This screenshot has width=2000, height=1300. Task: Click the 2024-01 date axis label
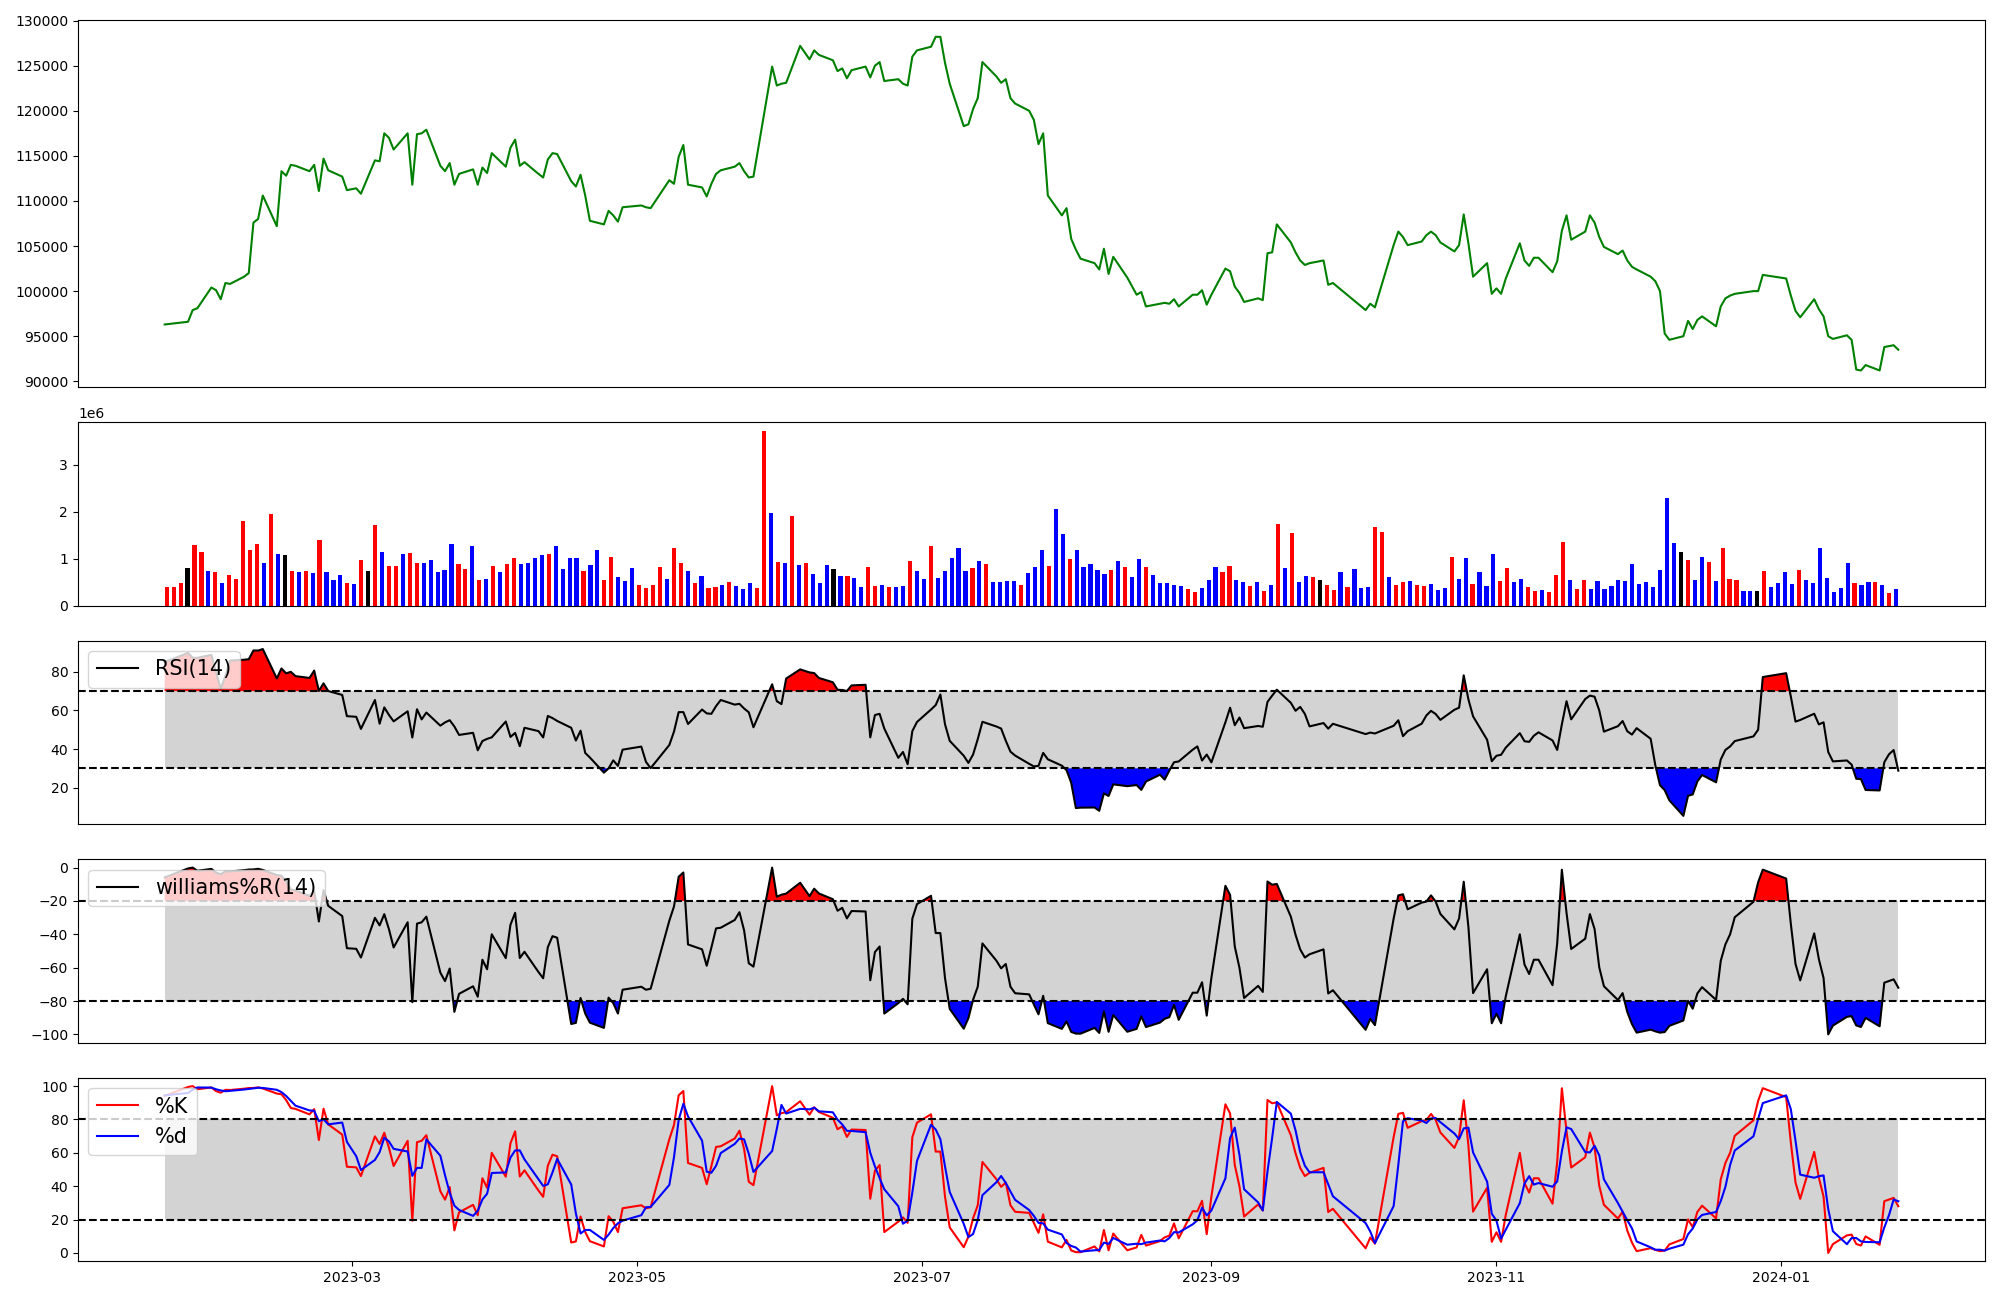click(1781, 1277)
